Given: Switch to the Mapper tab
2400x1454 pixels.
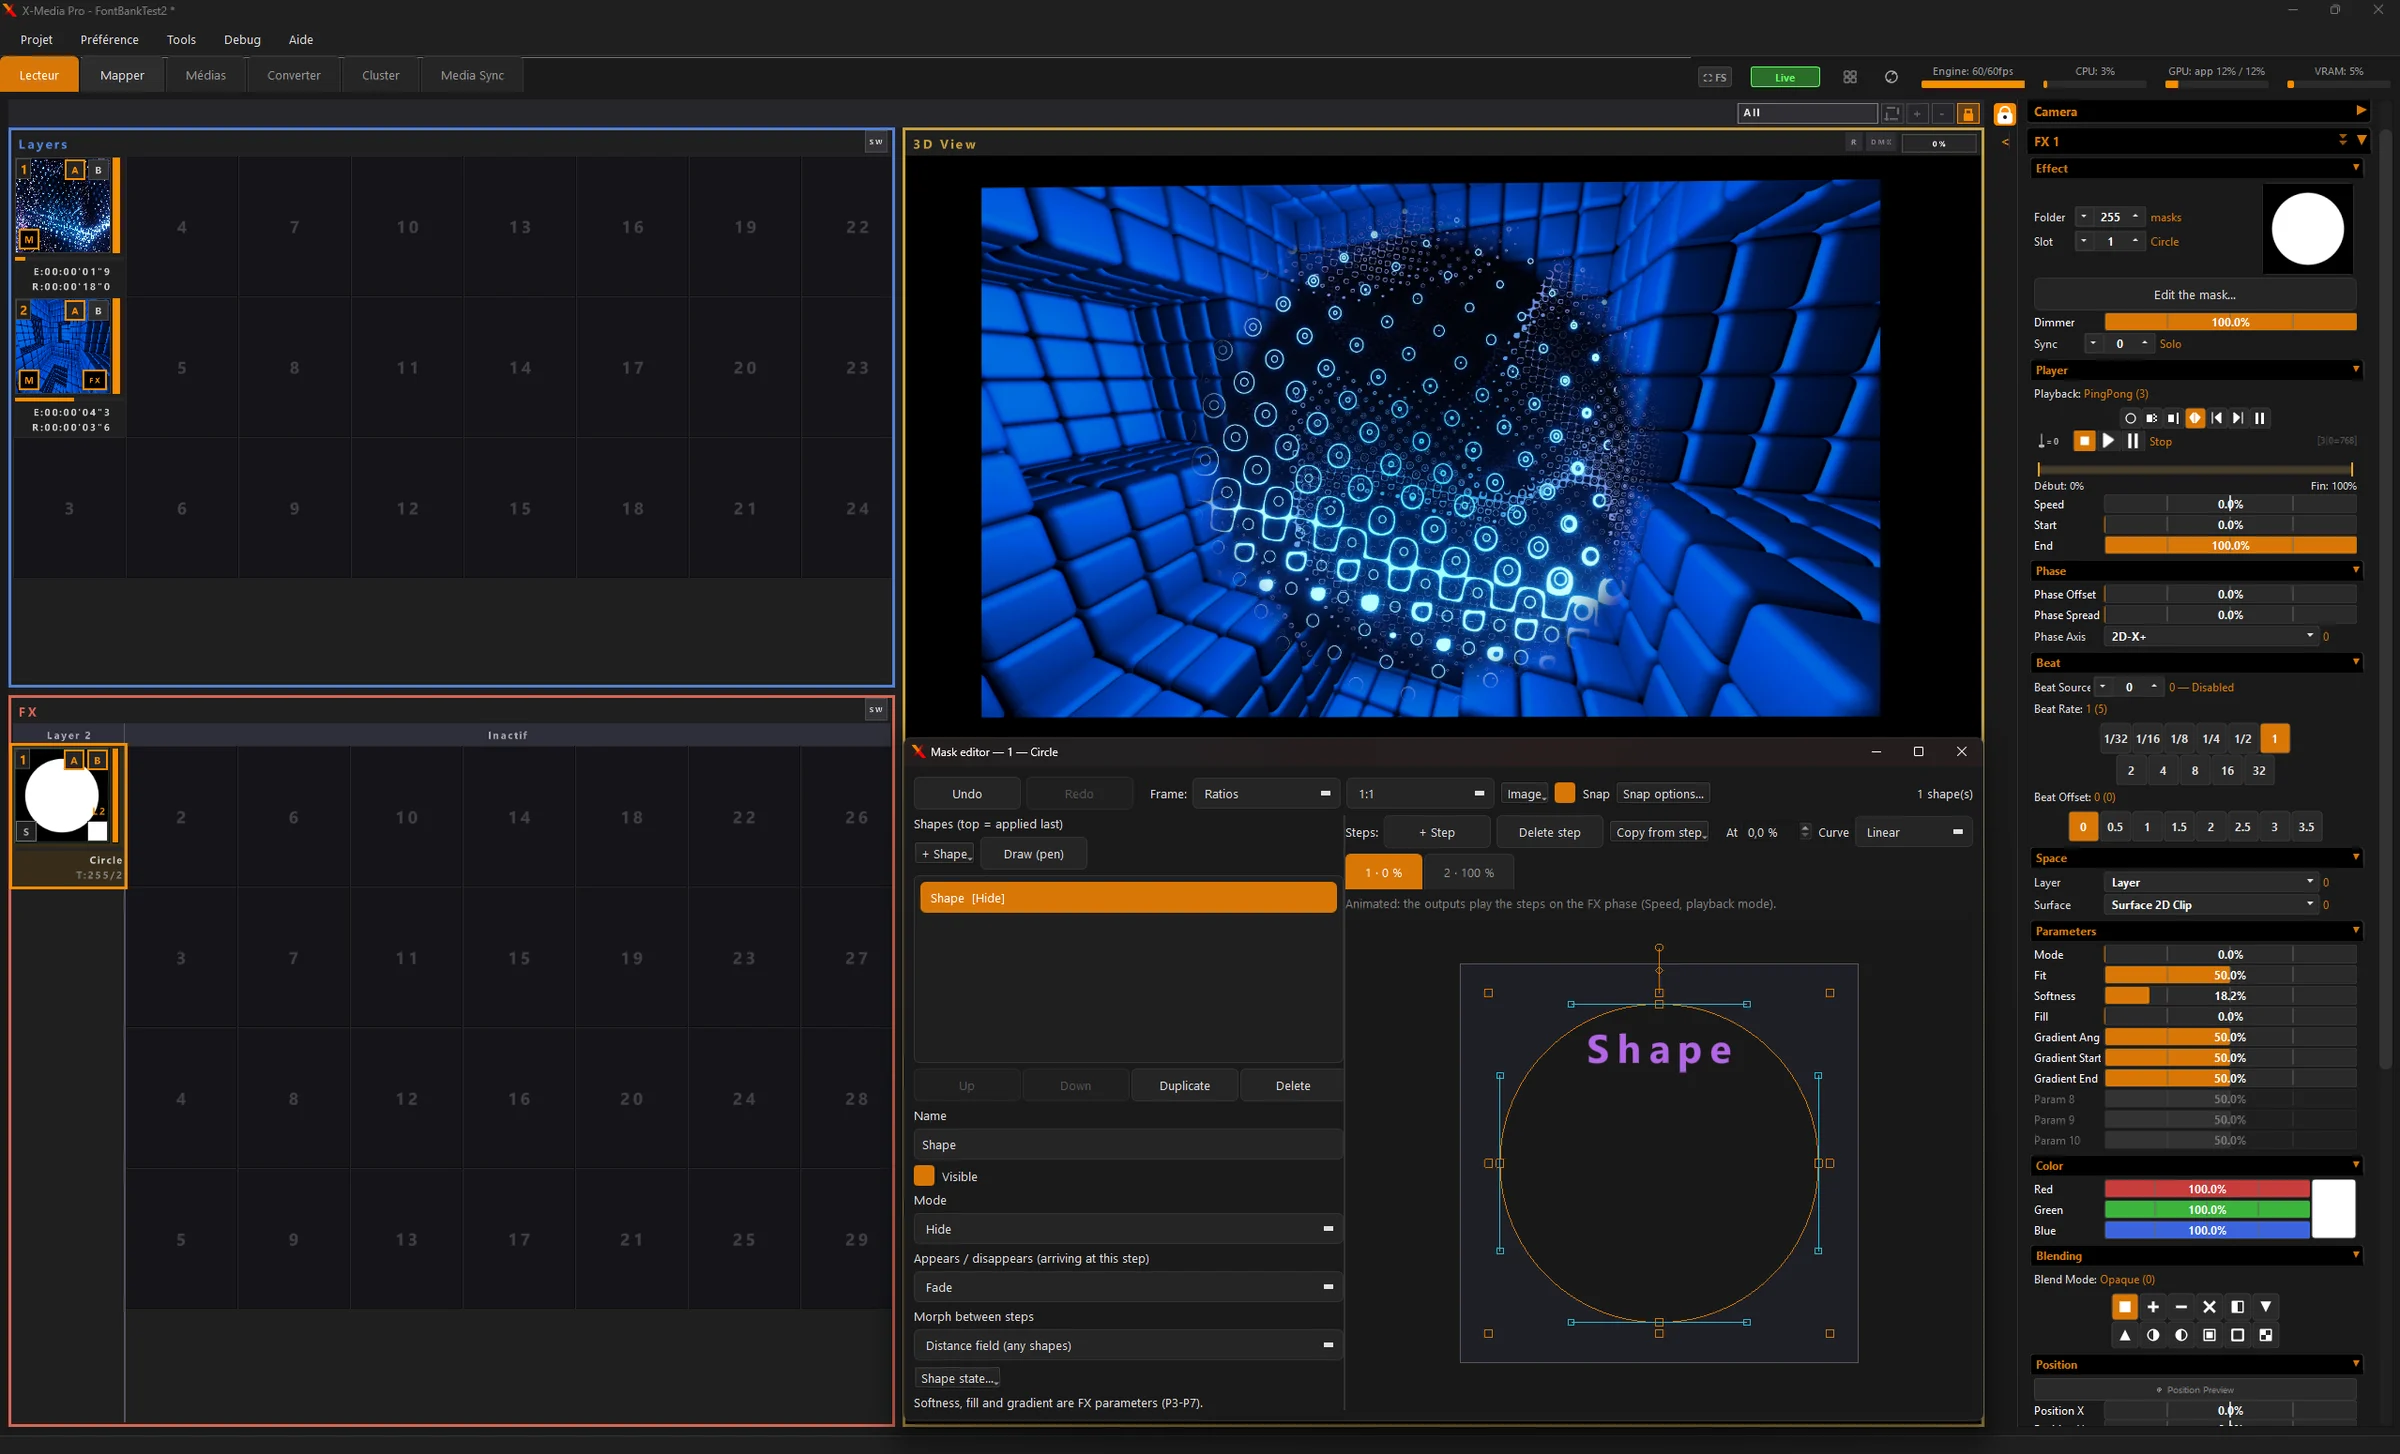Looking at the screenshot, I should (122, 75).
